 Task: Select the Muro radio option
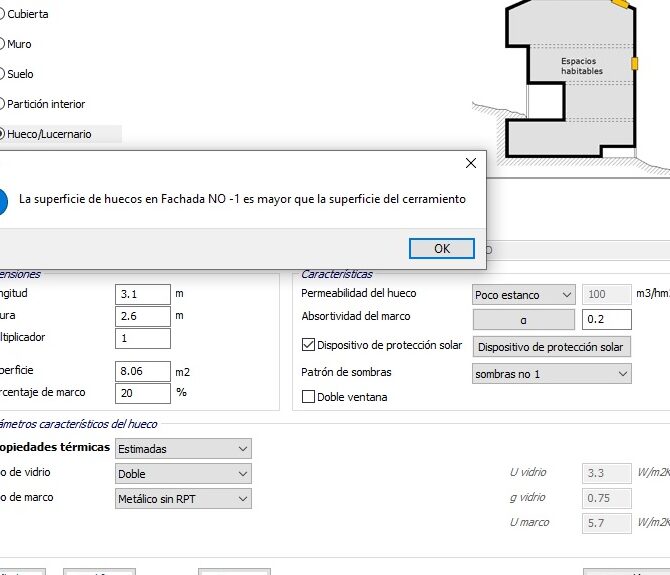pyautogui.click(x=15, y=44)
